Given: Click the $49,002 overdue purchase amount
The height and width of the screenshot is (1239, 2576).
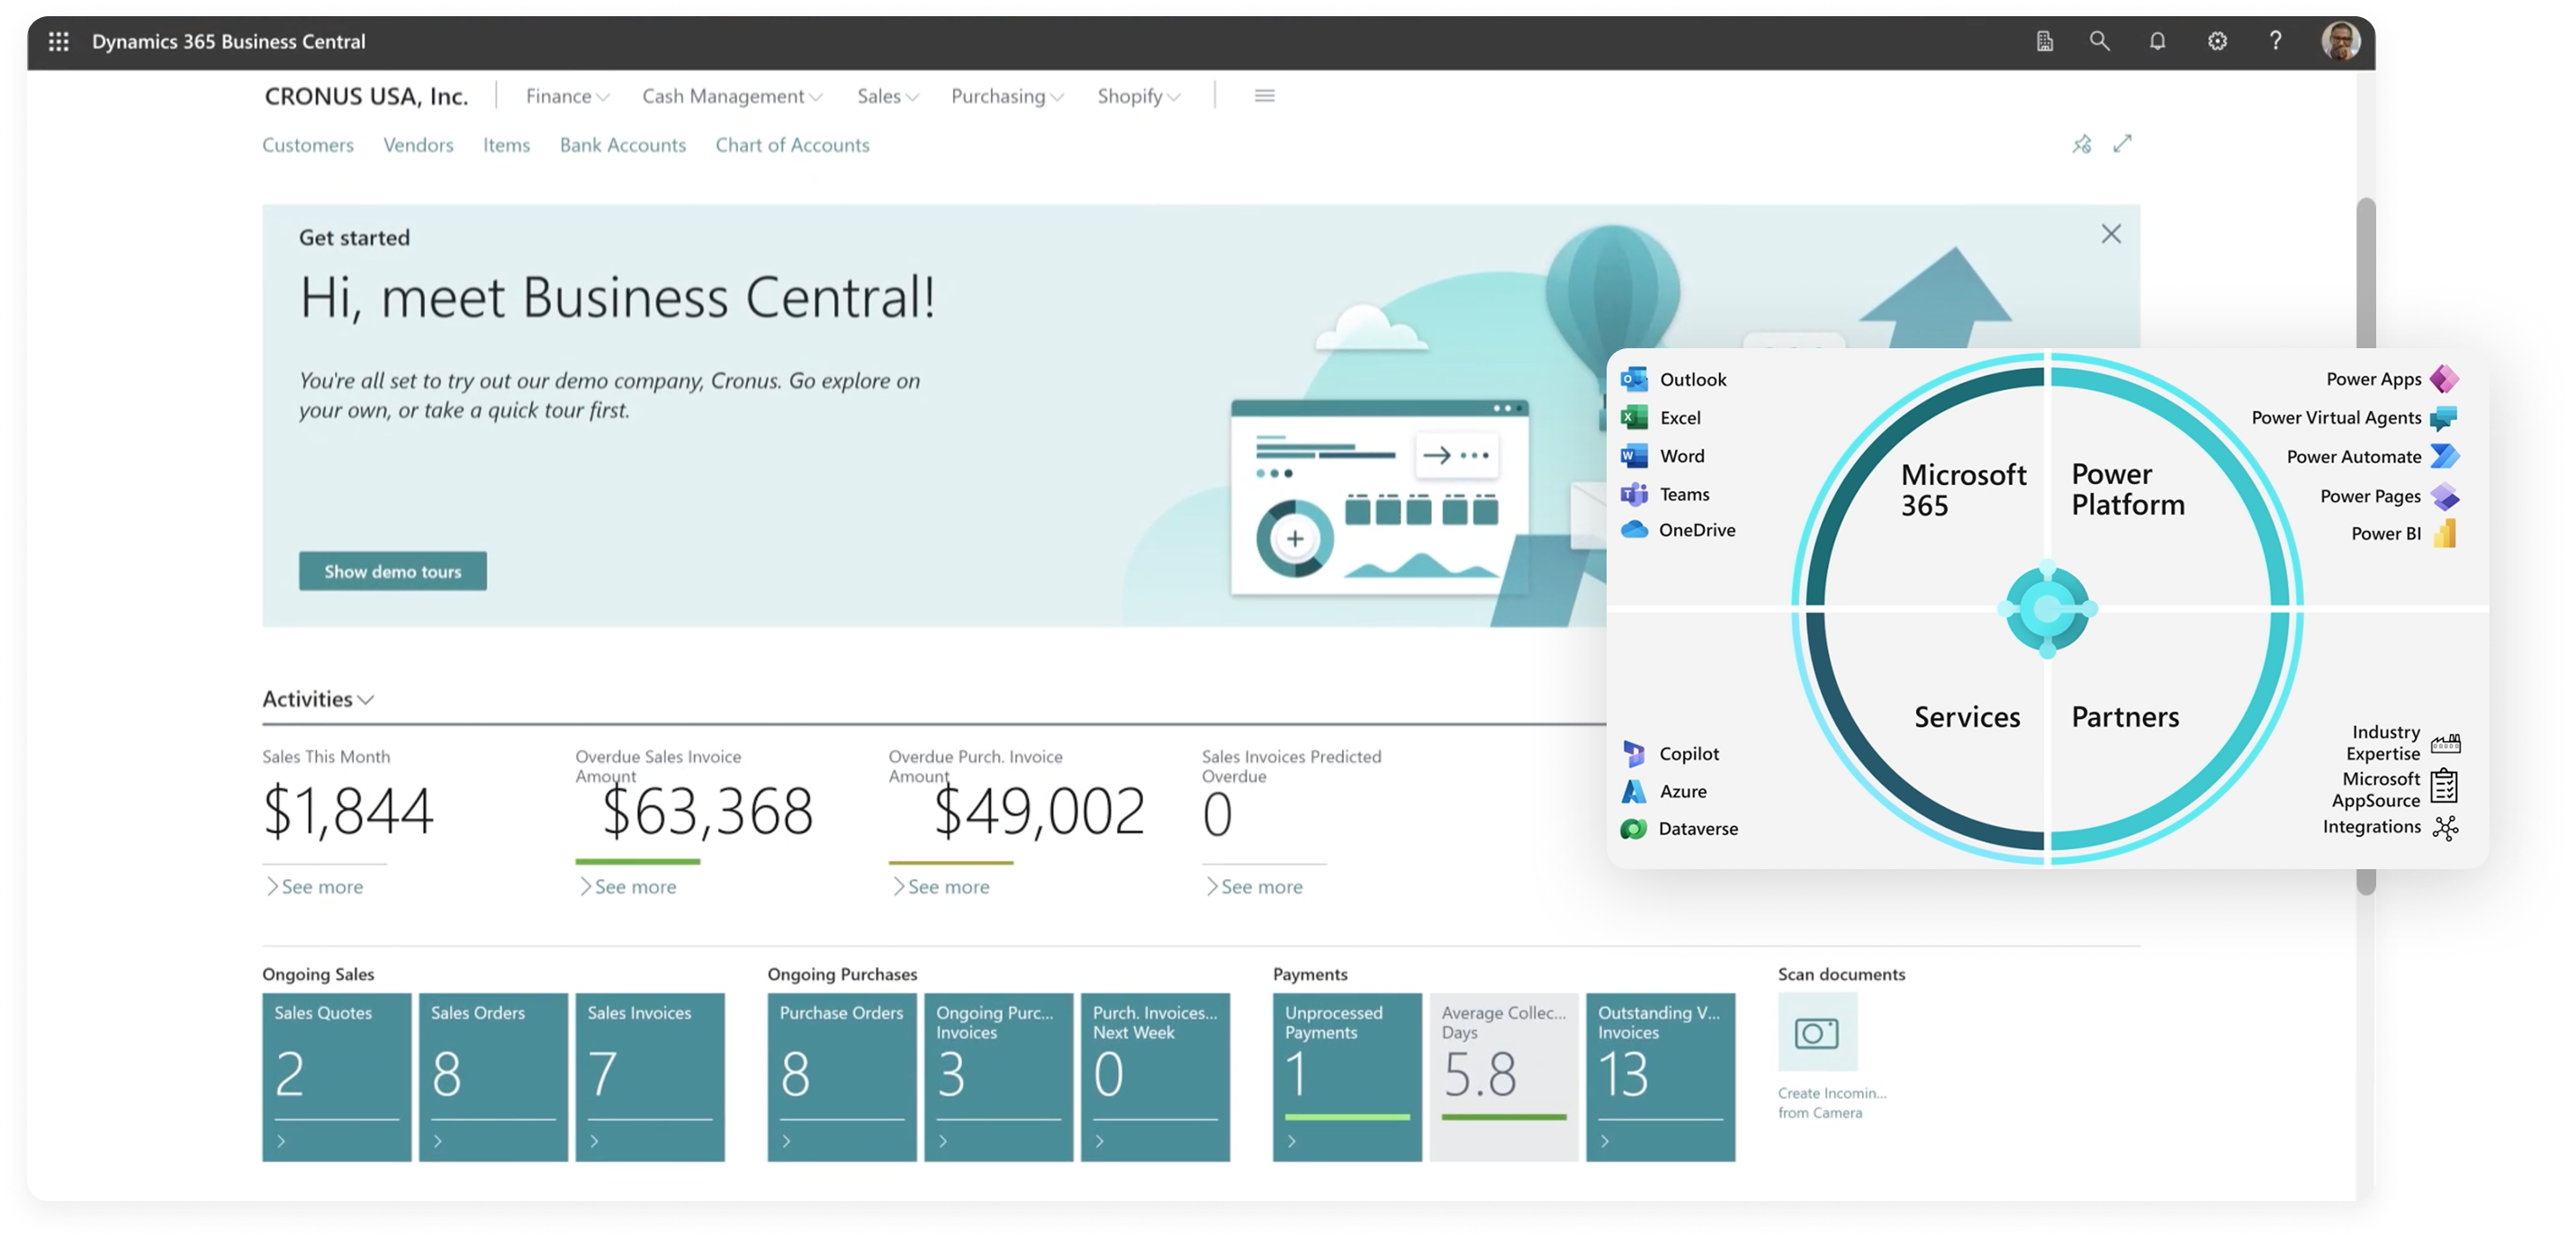Looking at the screenshot, I should point(1038,811).
